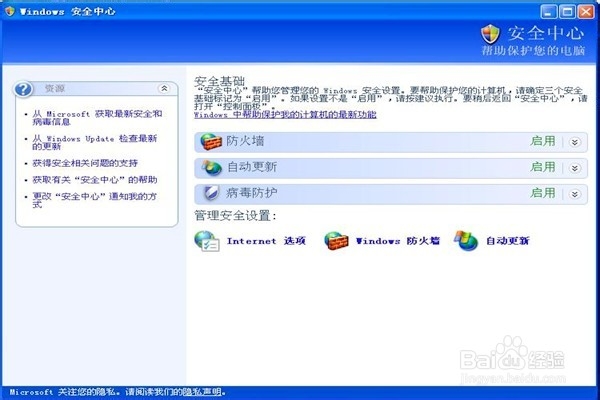Collapse the 资源 panel with its chevron
The image size is (600, 400).
tap(164, 88)
